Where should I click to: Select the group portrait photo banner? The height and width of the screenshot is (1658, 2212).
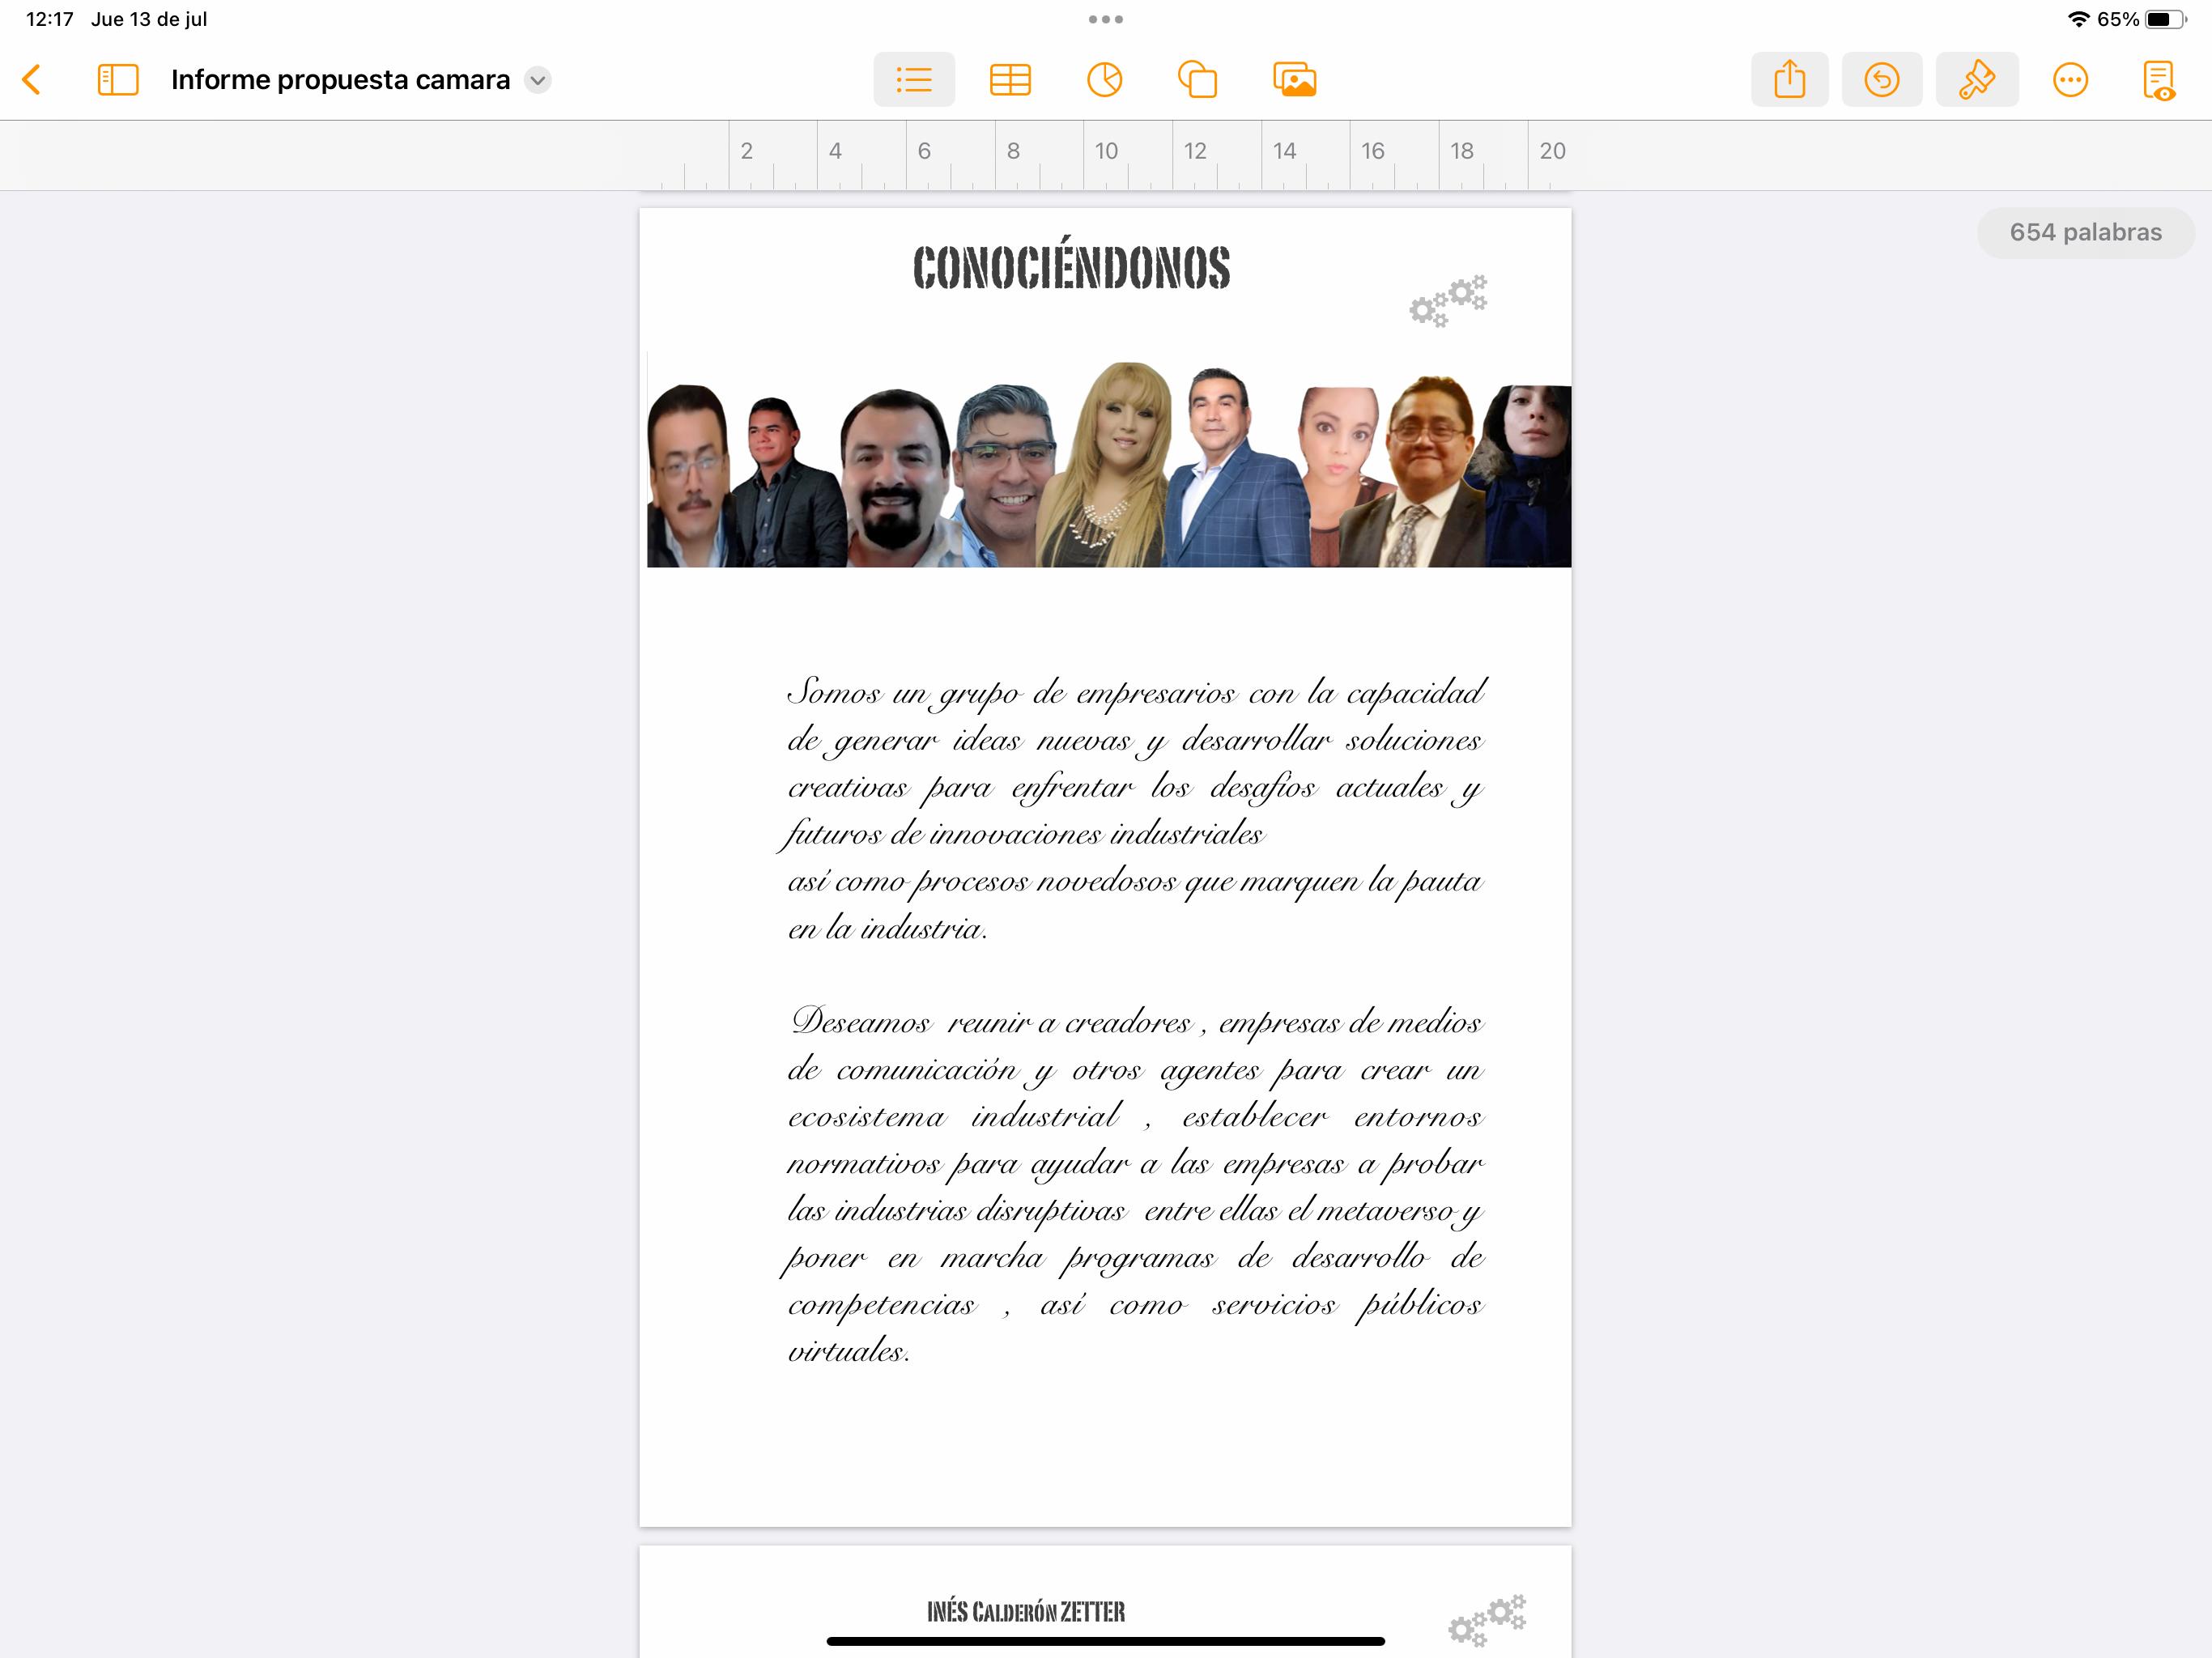pyautogui.click(x=1108, y=466)
